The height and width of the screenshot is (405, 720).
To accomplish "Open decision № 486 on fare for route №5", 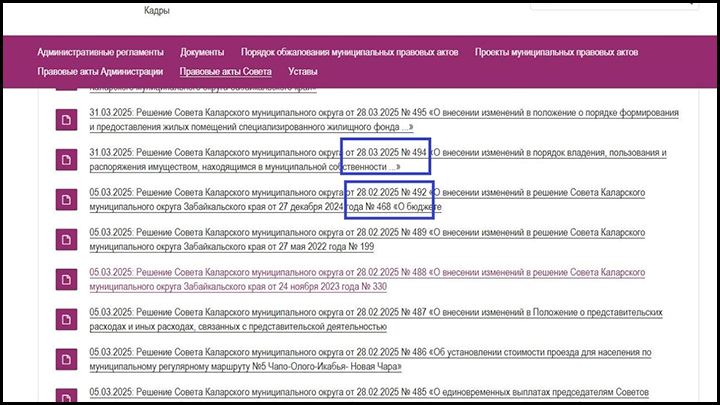I will (x=371, y=359).
